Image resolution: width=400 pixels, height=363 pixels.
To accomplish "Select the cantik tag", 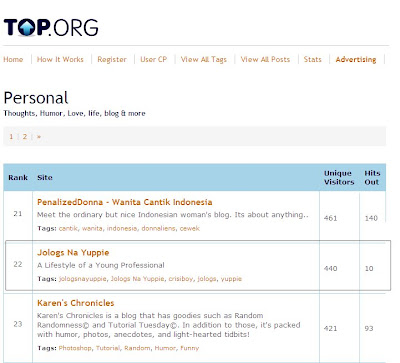I will (68, 229).
